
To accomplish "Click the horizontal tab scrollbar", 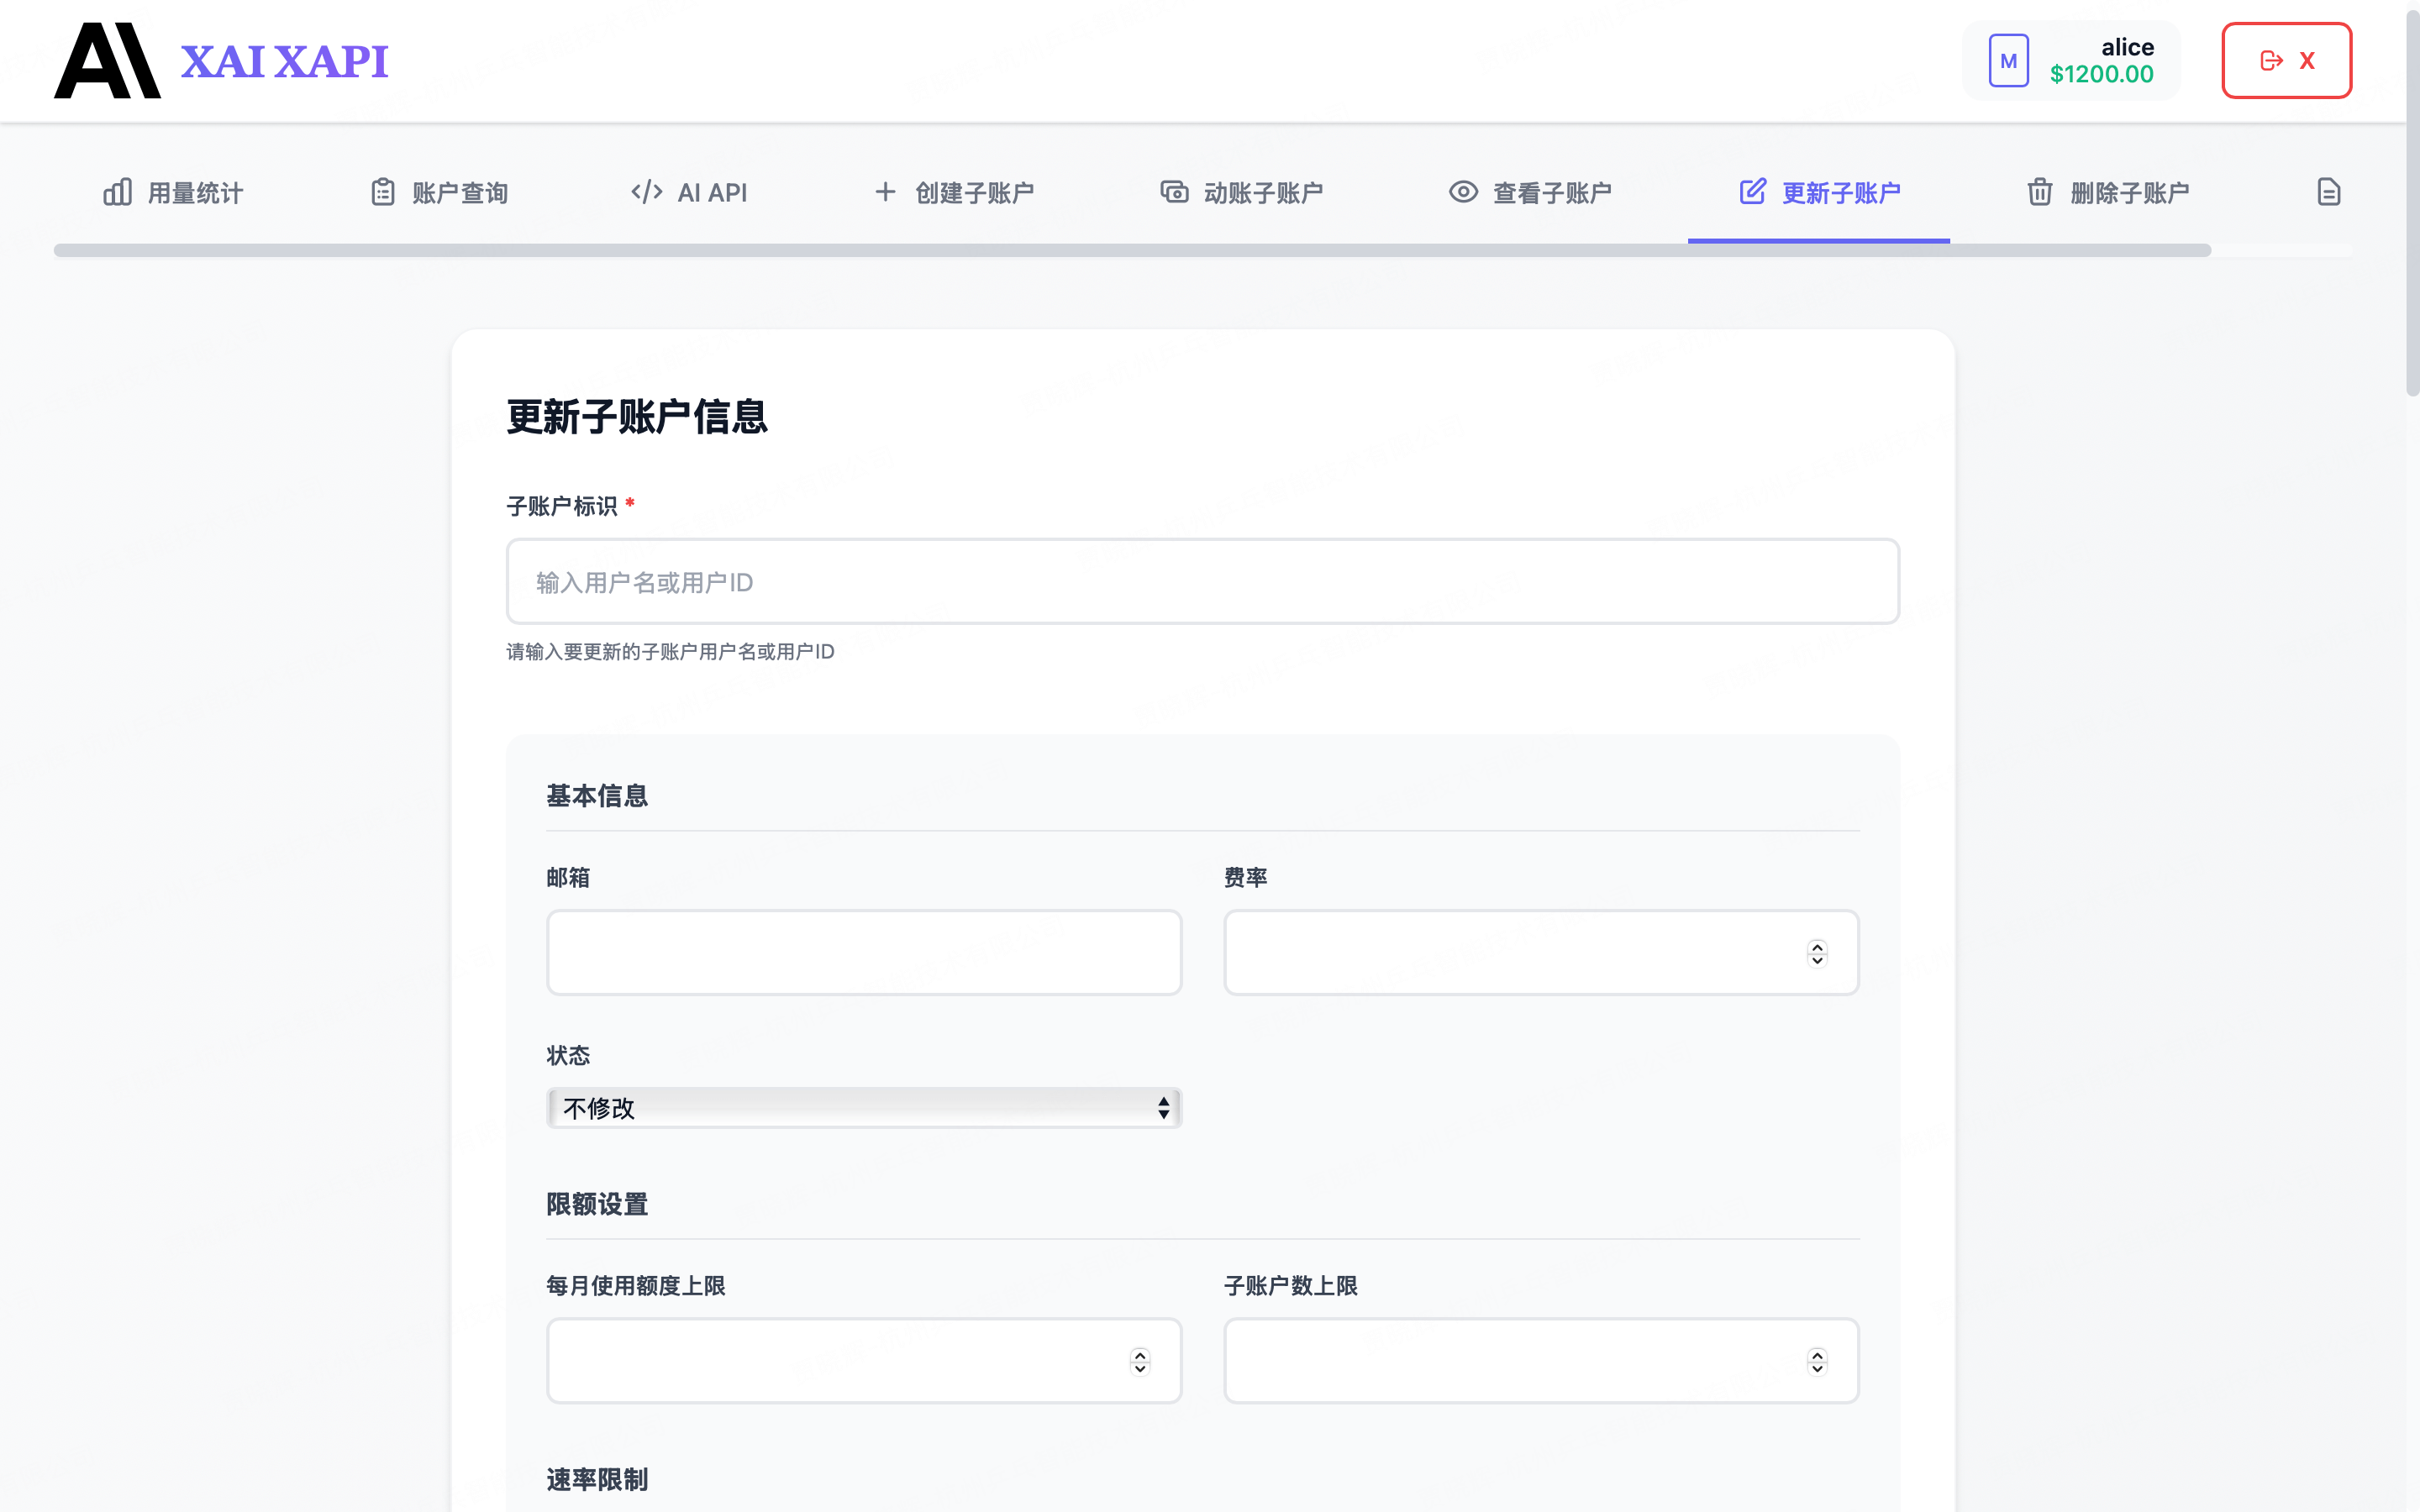I will pos(1130,250).
